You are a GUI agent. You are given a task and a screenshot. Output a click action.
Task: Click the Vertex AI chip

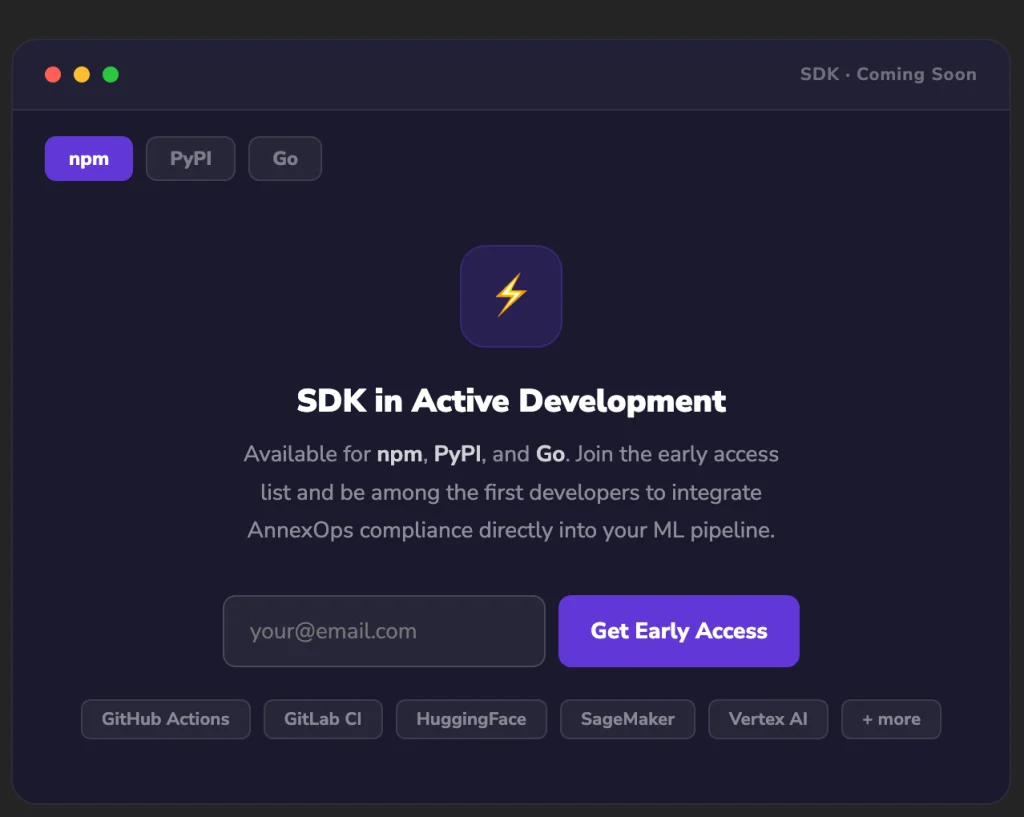768,719
